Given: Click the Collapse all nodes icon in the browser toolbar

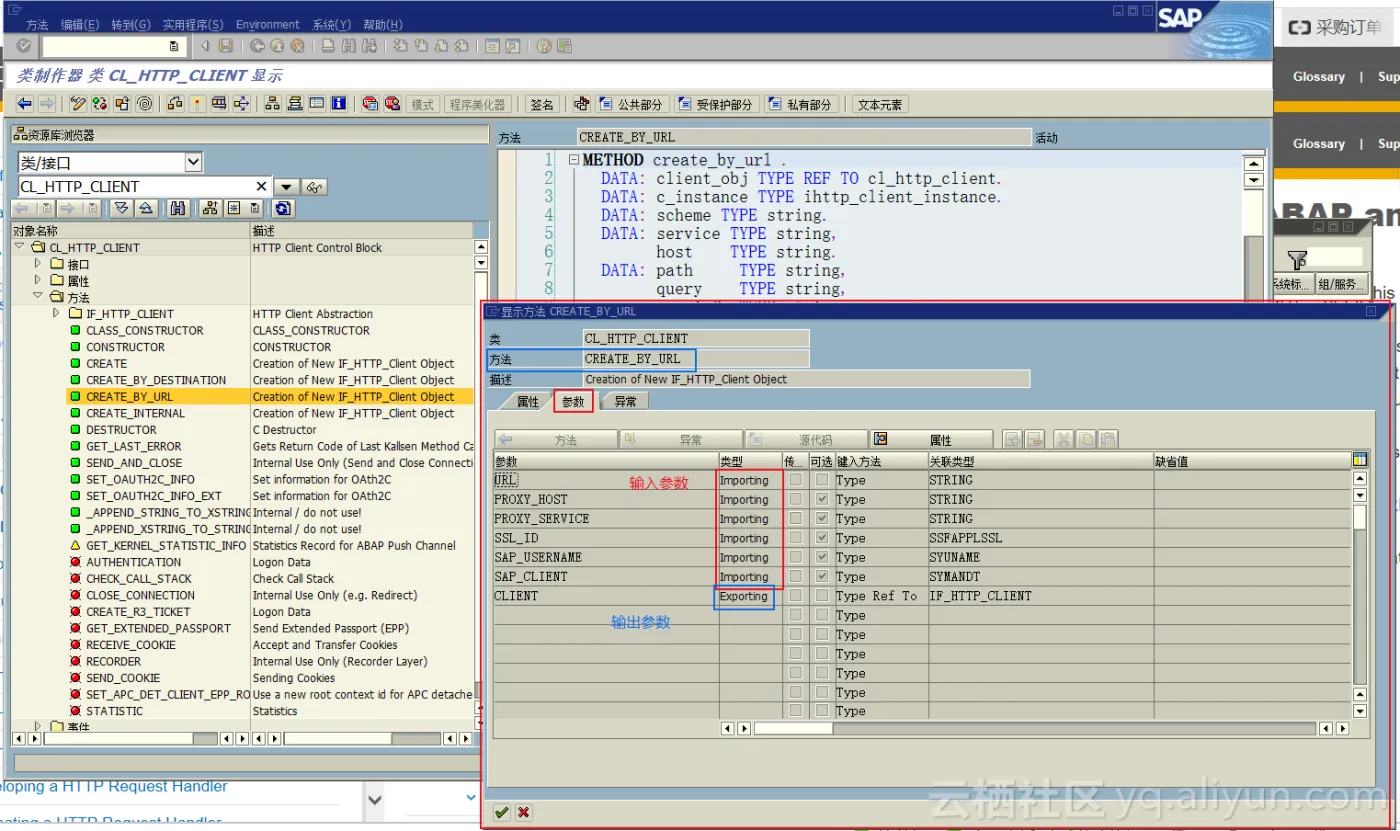Looking at the screenshot, I should pos(146,208).
